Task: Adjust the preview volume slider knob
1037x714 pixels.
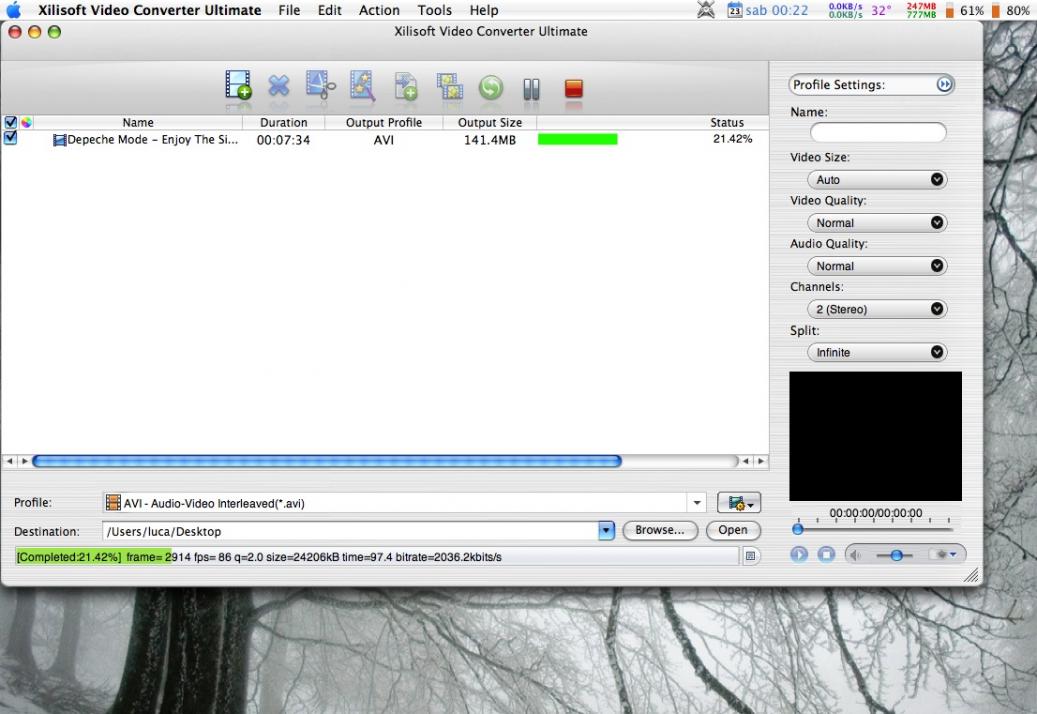Action: (x=896, y=555)
